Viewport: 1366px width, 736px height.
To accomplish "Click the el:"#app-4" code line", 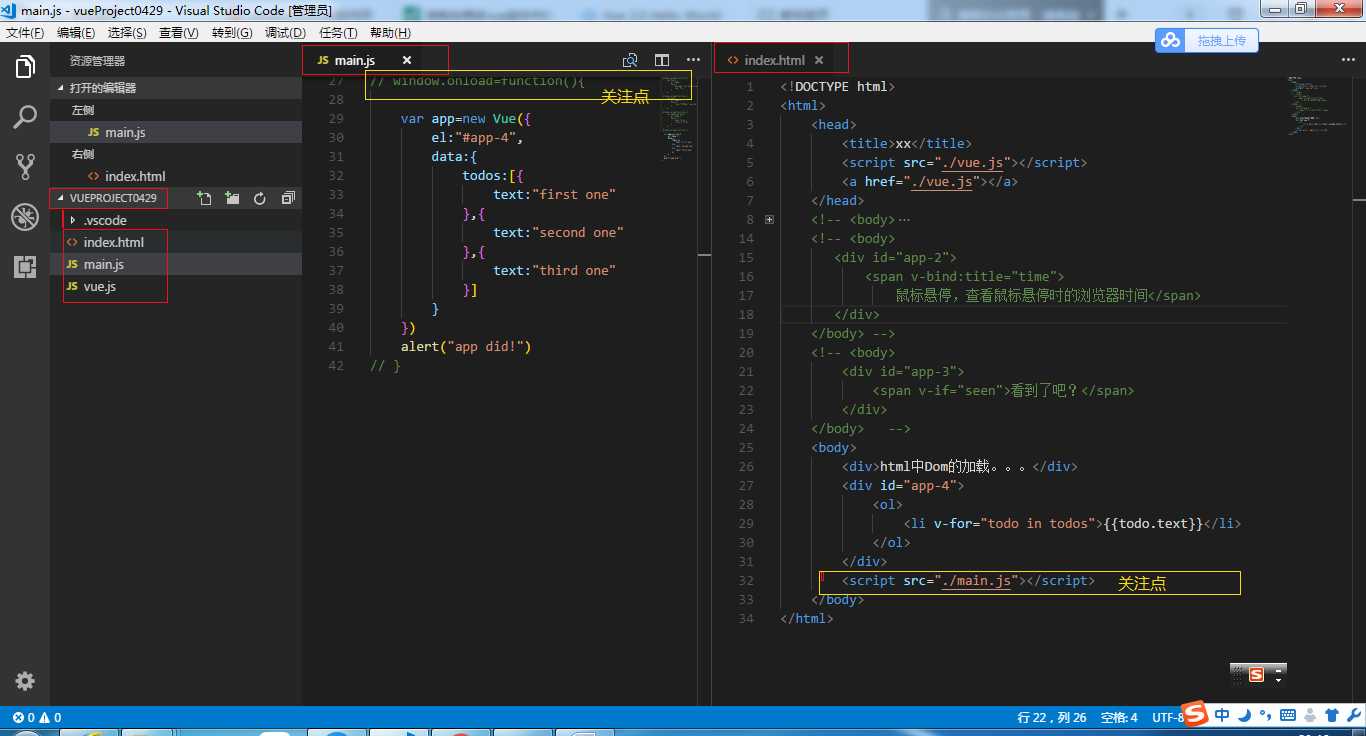I will [x=478, y=138].
